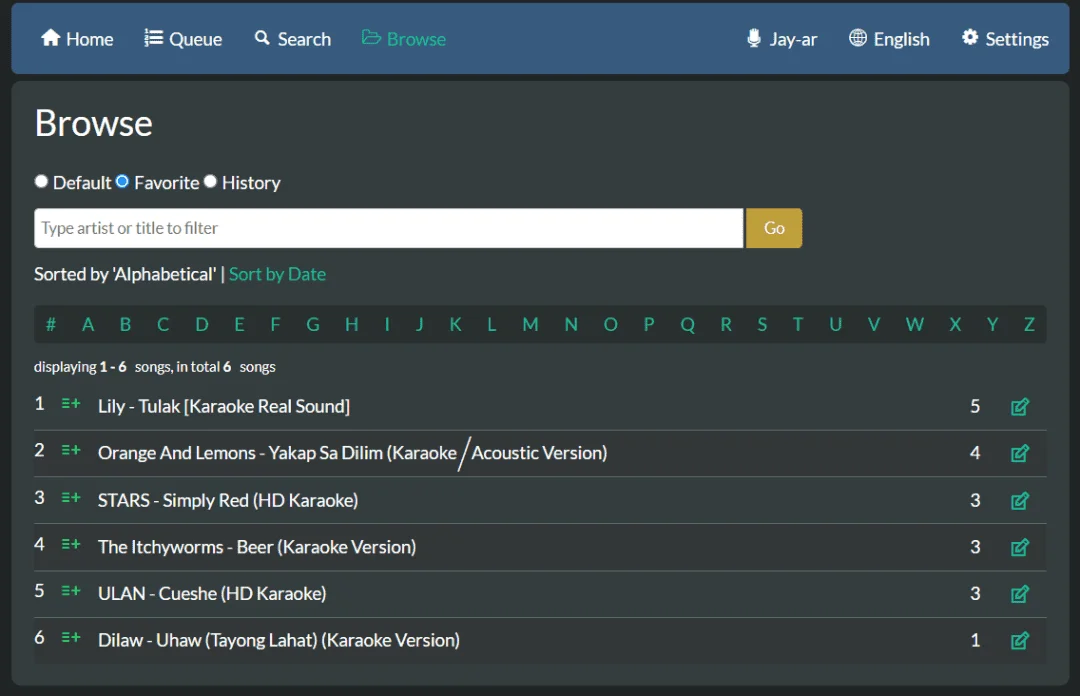Change the English language setting

[889, 39]
